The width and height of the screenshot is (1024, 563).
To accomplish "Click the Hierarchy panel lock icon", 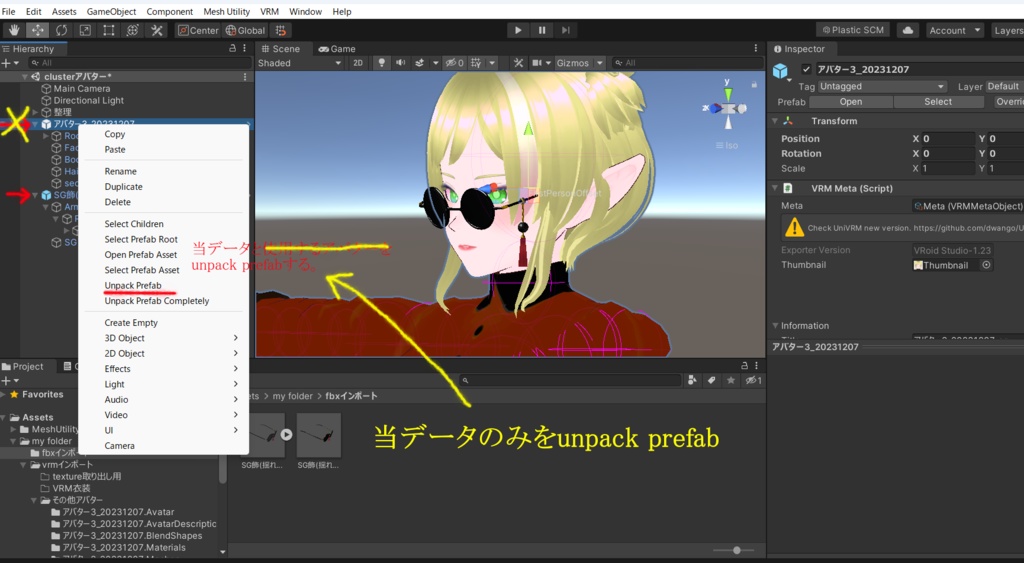I will 232,48.
